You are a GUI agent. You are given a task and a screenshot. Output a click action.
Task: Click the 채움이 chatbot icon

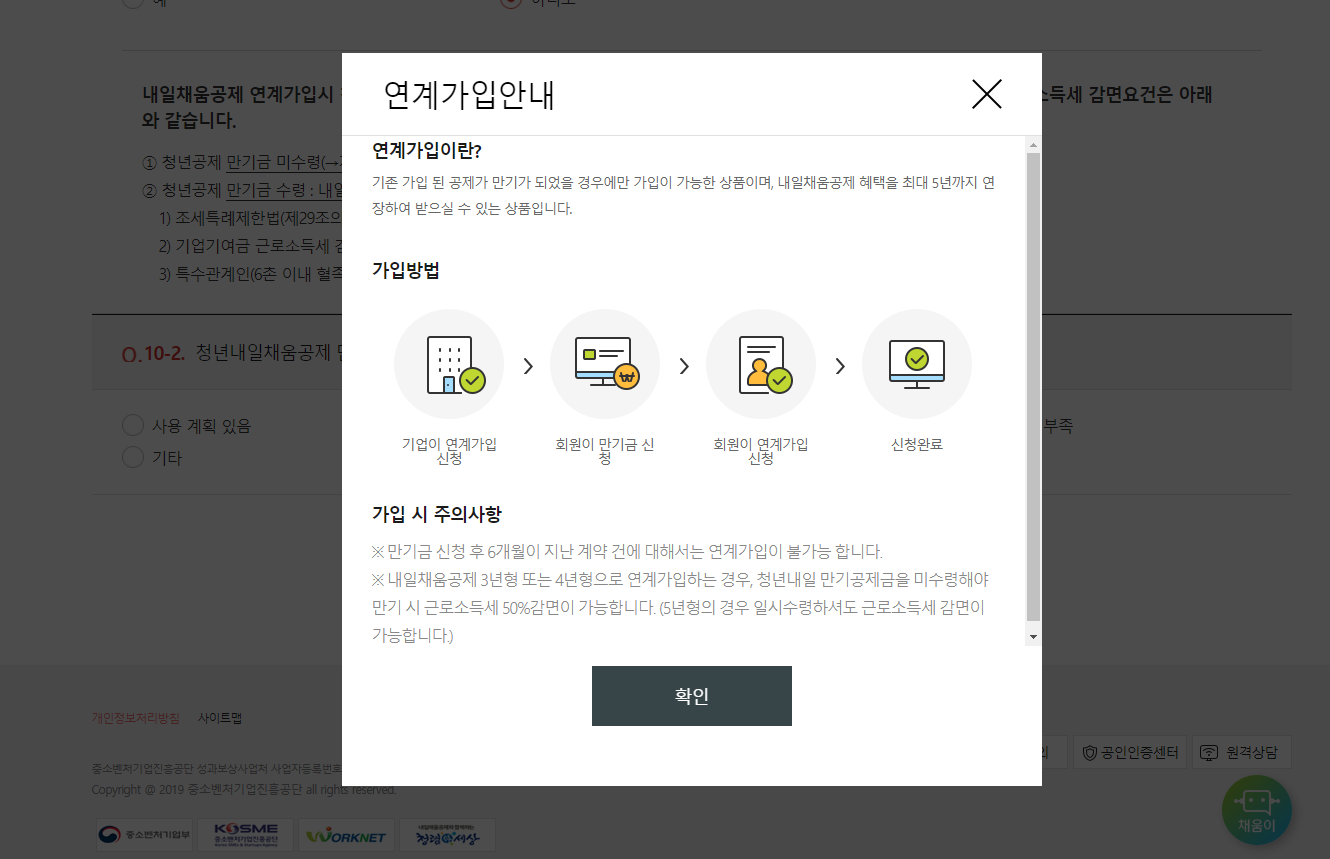pyautogui.click(x=1257, y=810)
